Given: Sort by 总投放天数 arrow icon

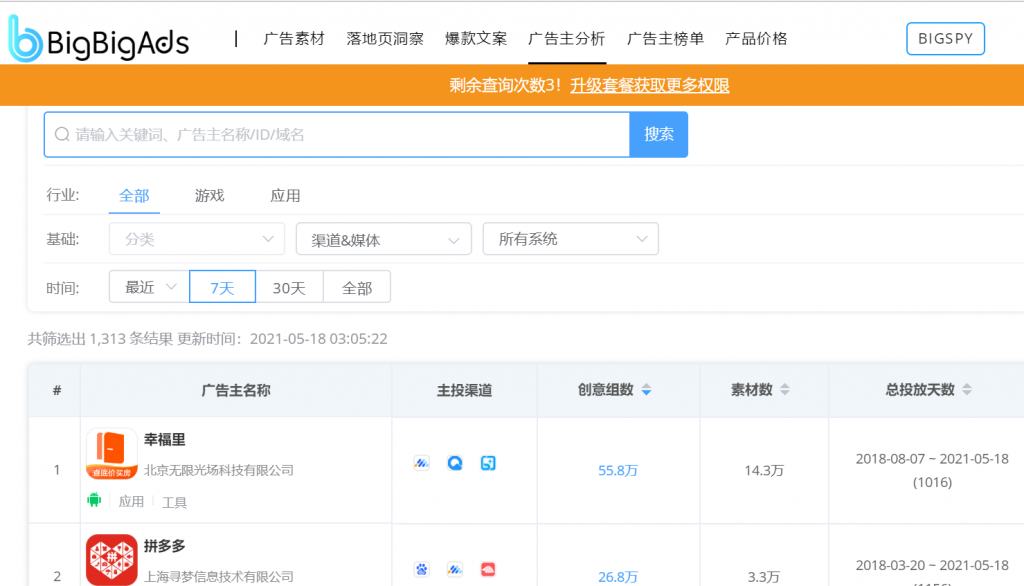Looking at the screenshot, I should 967,390.
